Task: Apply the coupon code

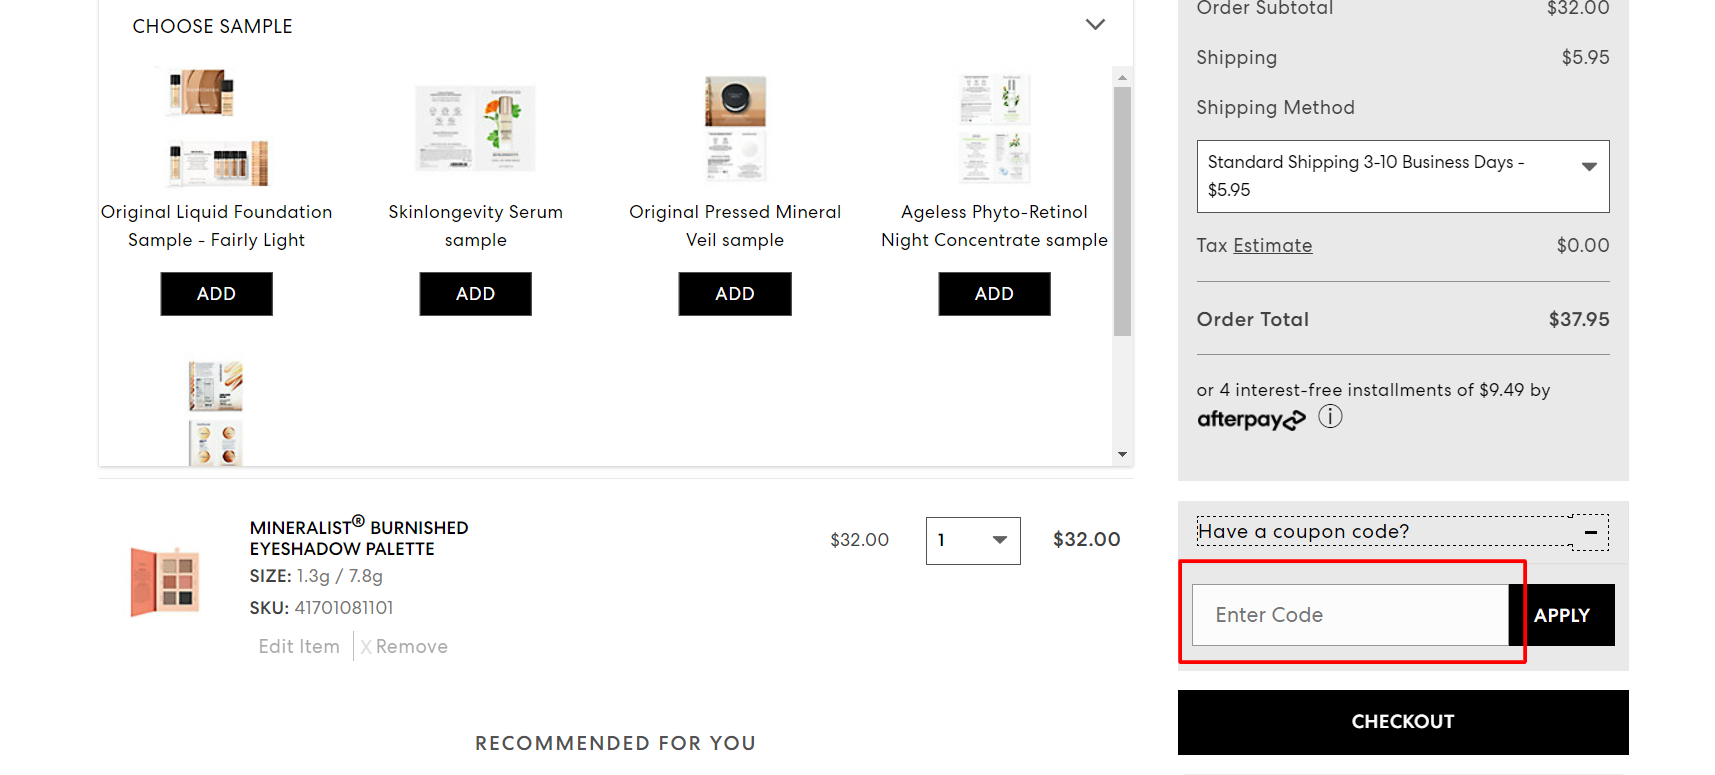Action: [1562, 615]
